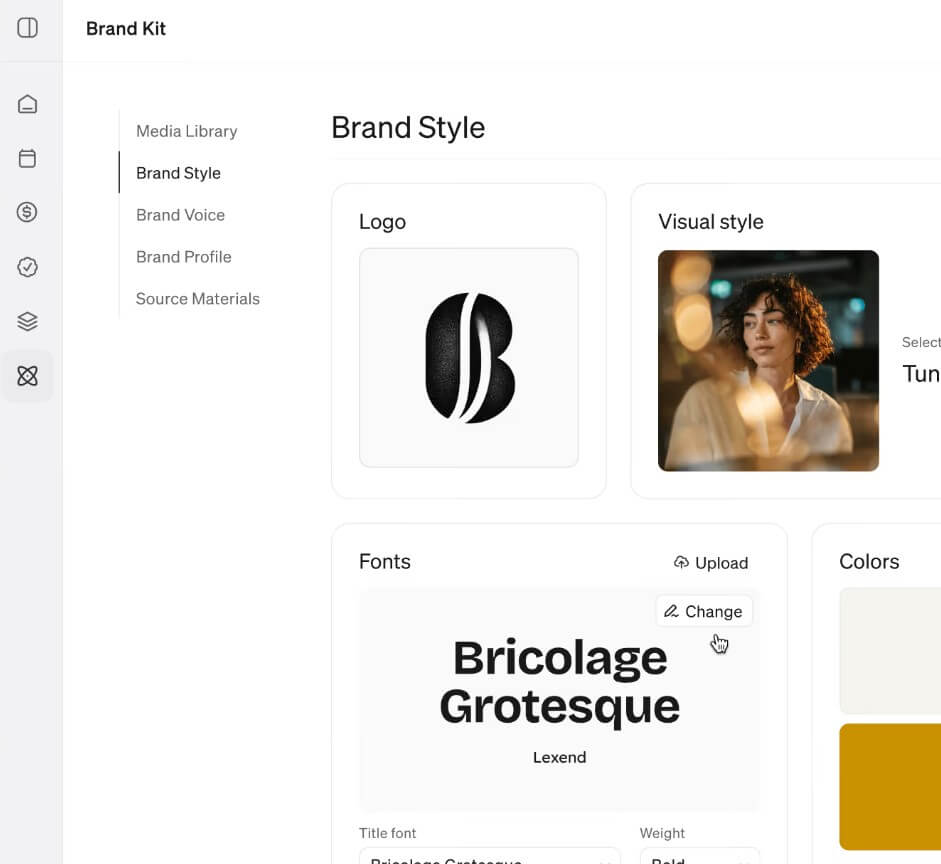Upload a new font

(x=711, y=563)
